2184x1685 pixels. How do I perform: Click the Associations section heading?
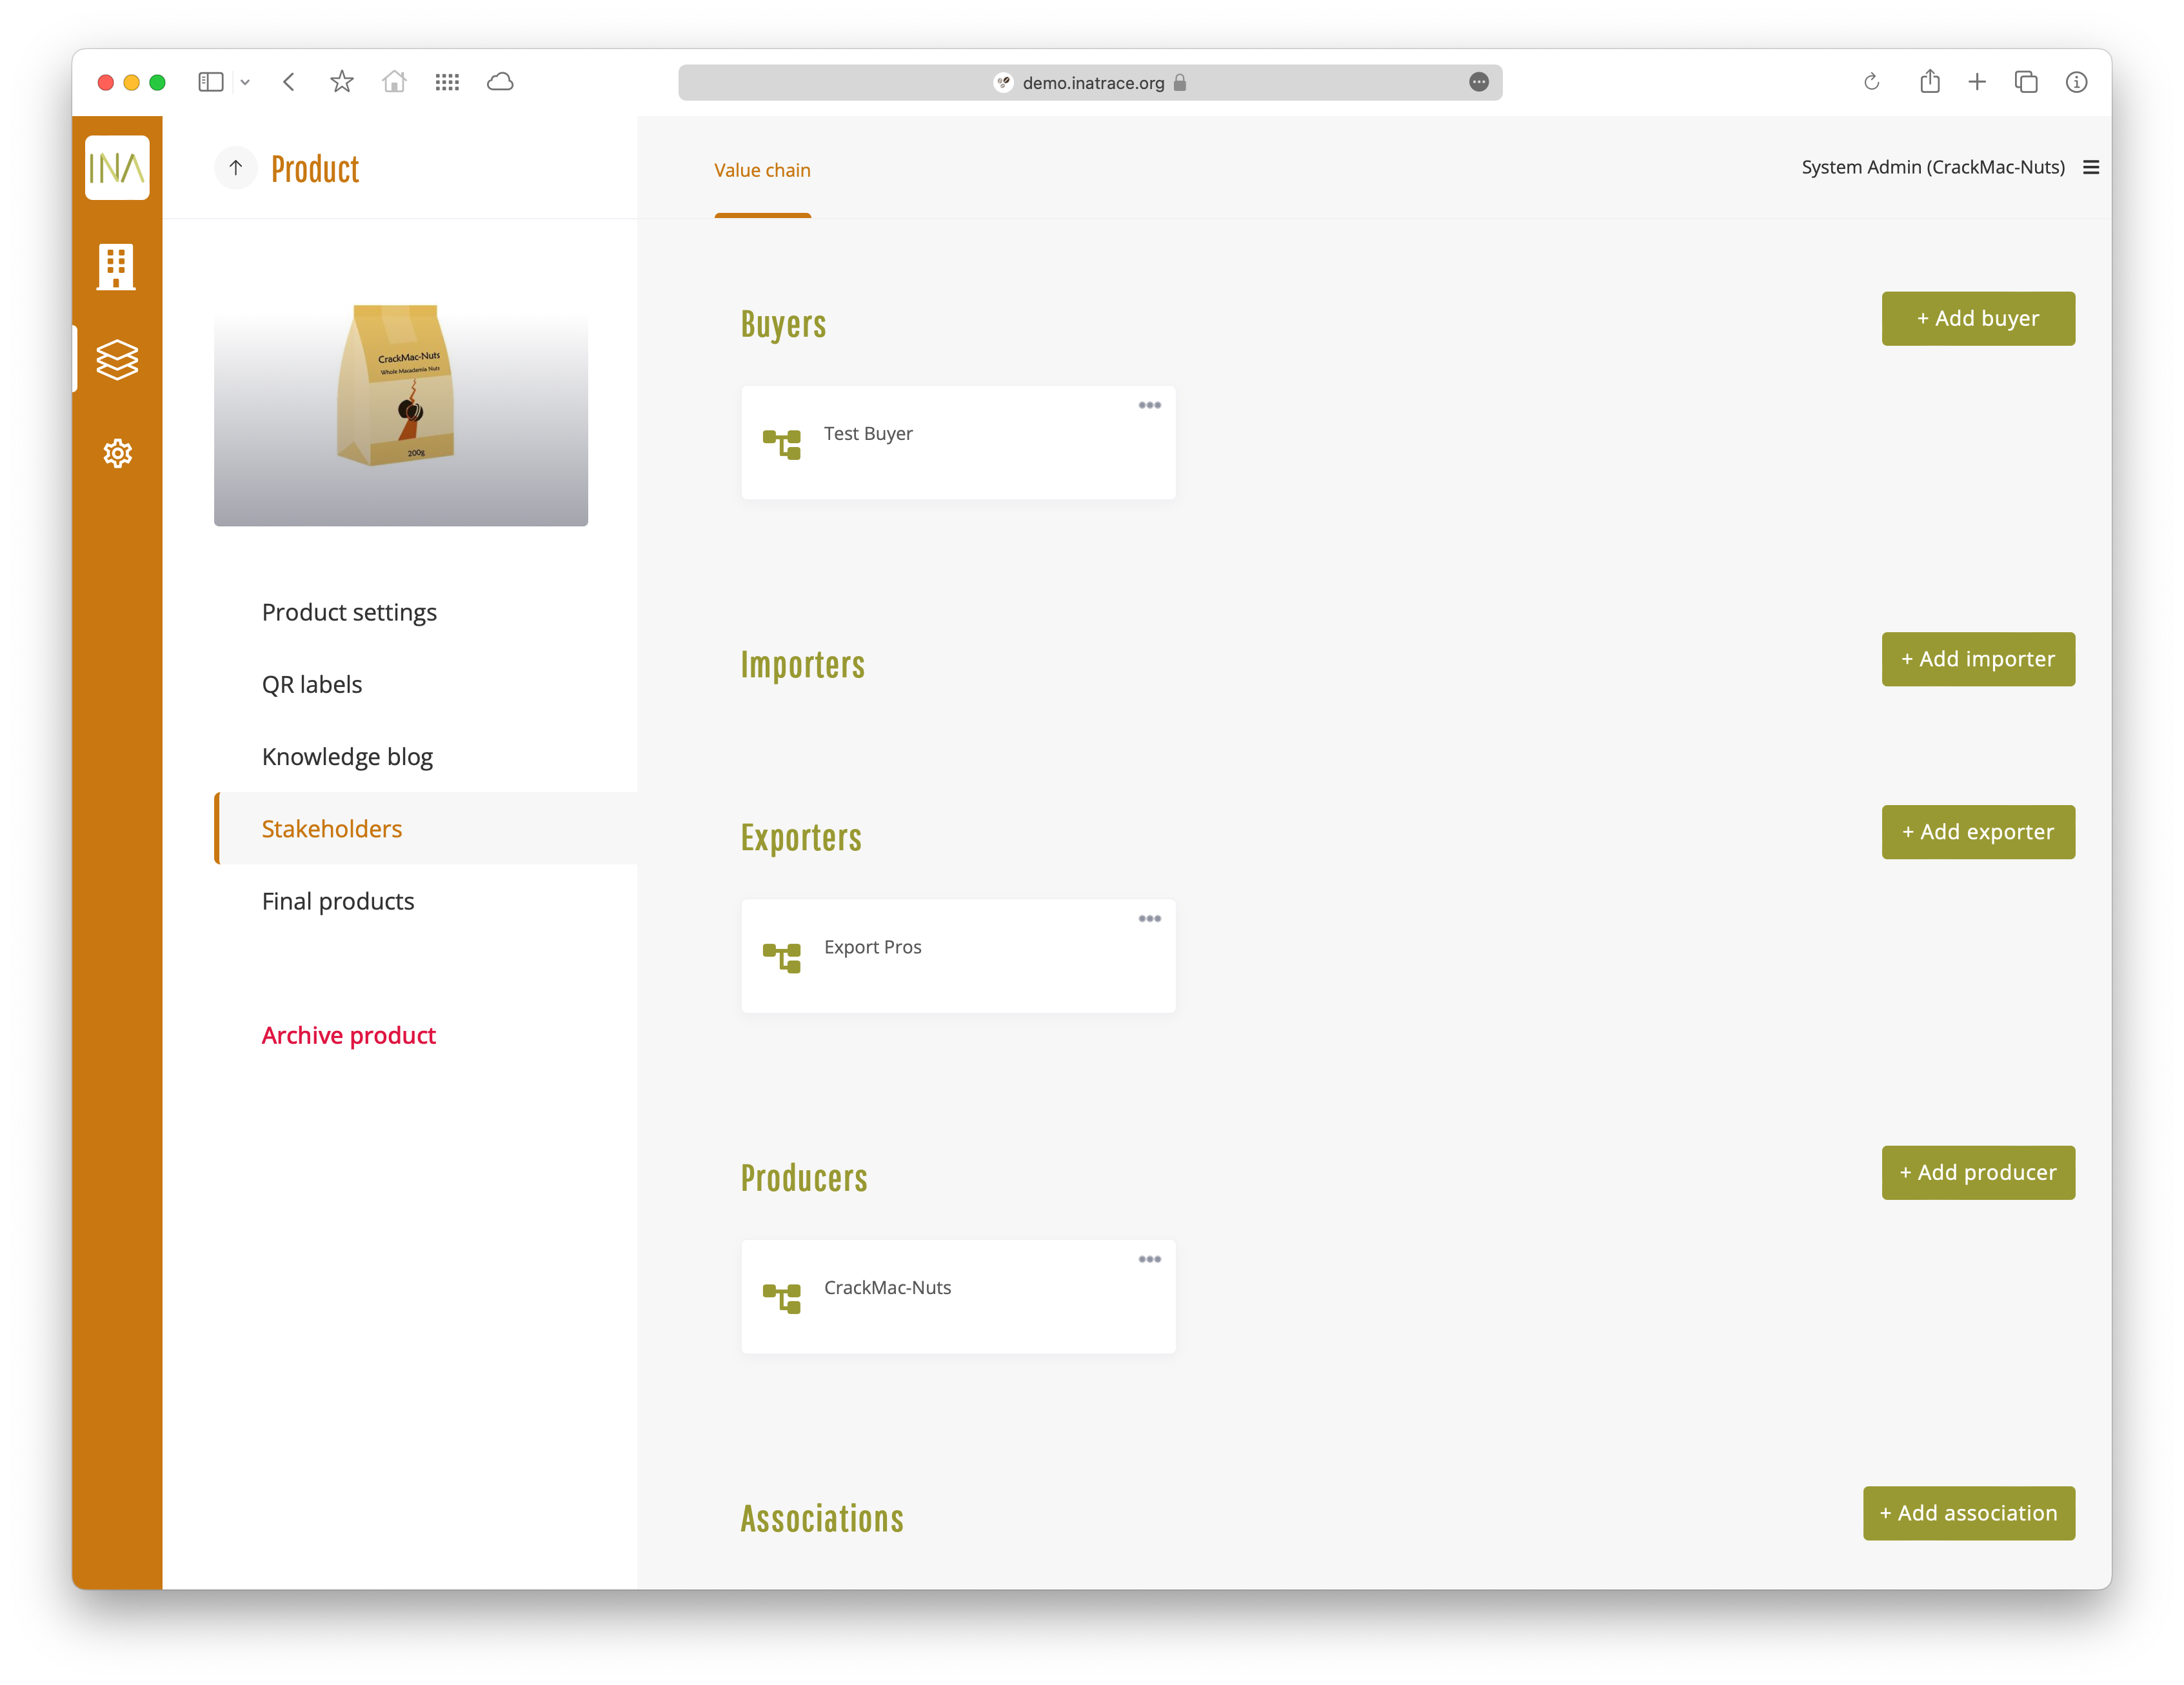click(822, 1519)
